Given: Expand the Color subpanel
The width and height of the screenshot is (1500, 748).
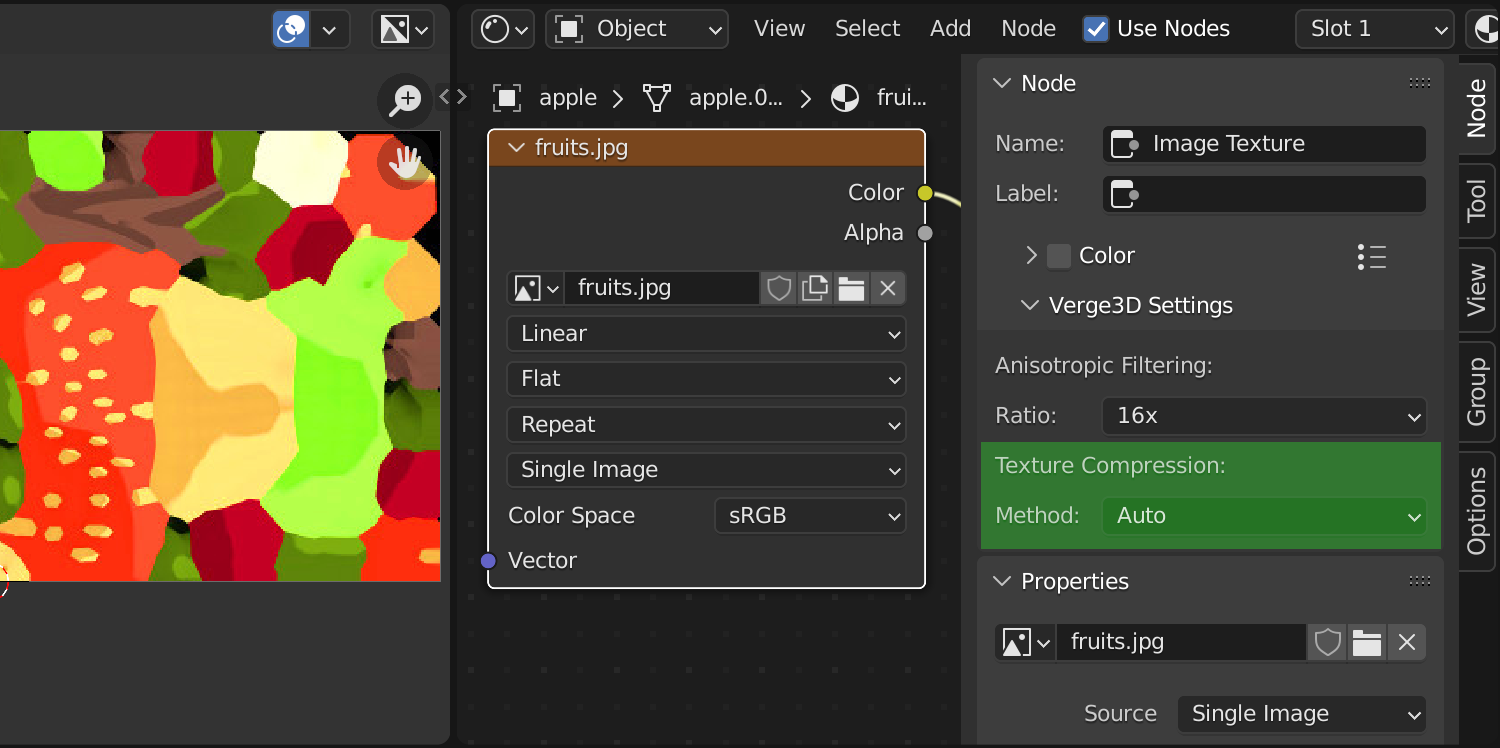Looking at the screenshot, I should coord(1031,256).
